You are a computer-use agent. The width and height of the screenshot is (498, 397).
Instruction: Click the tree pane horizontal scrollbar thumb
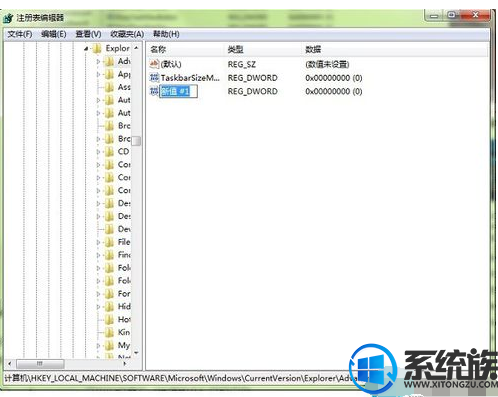[x=40, y=363]
